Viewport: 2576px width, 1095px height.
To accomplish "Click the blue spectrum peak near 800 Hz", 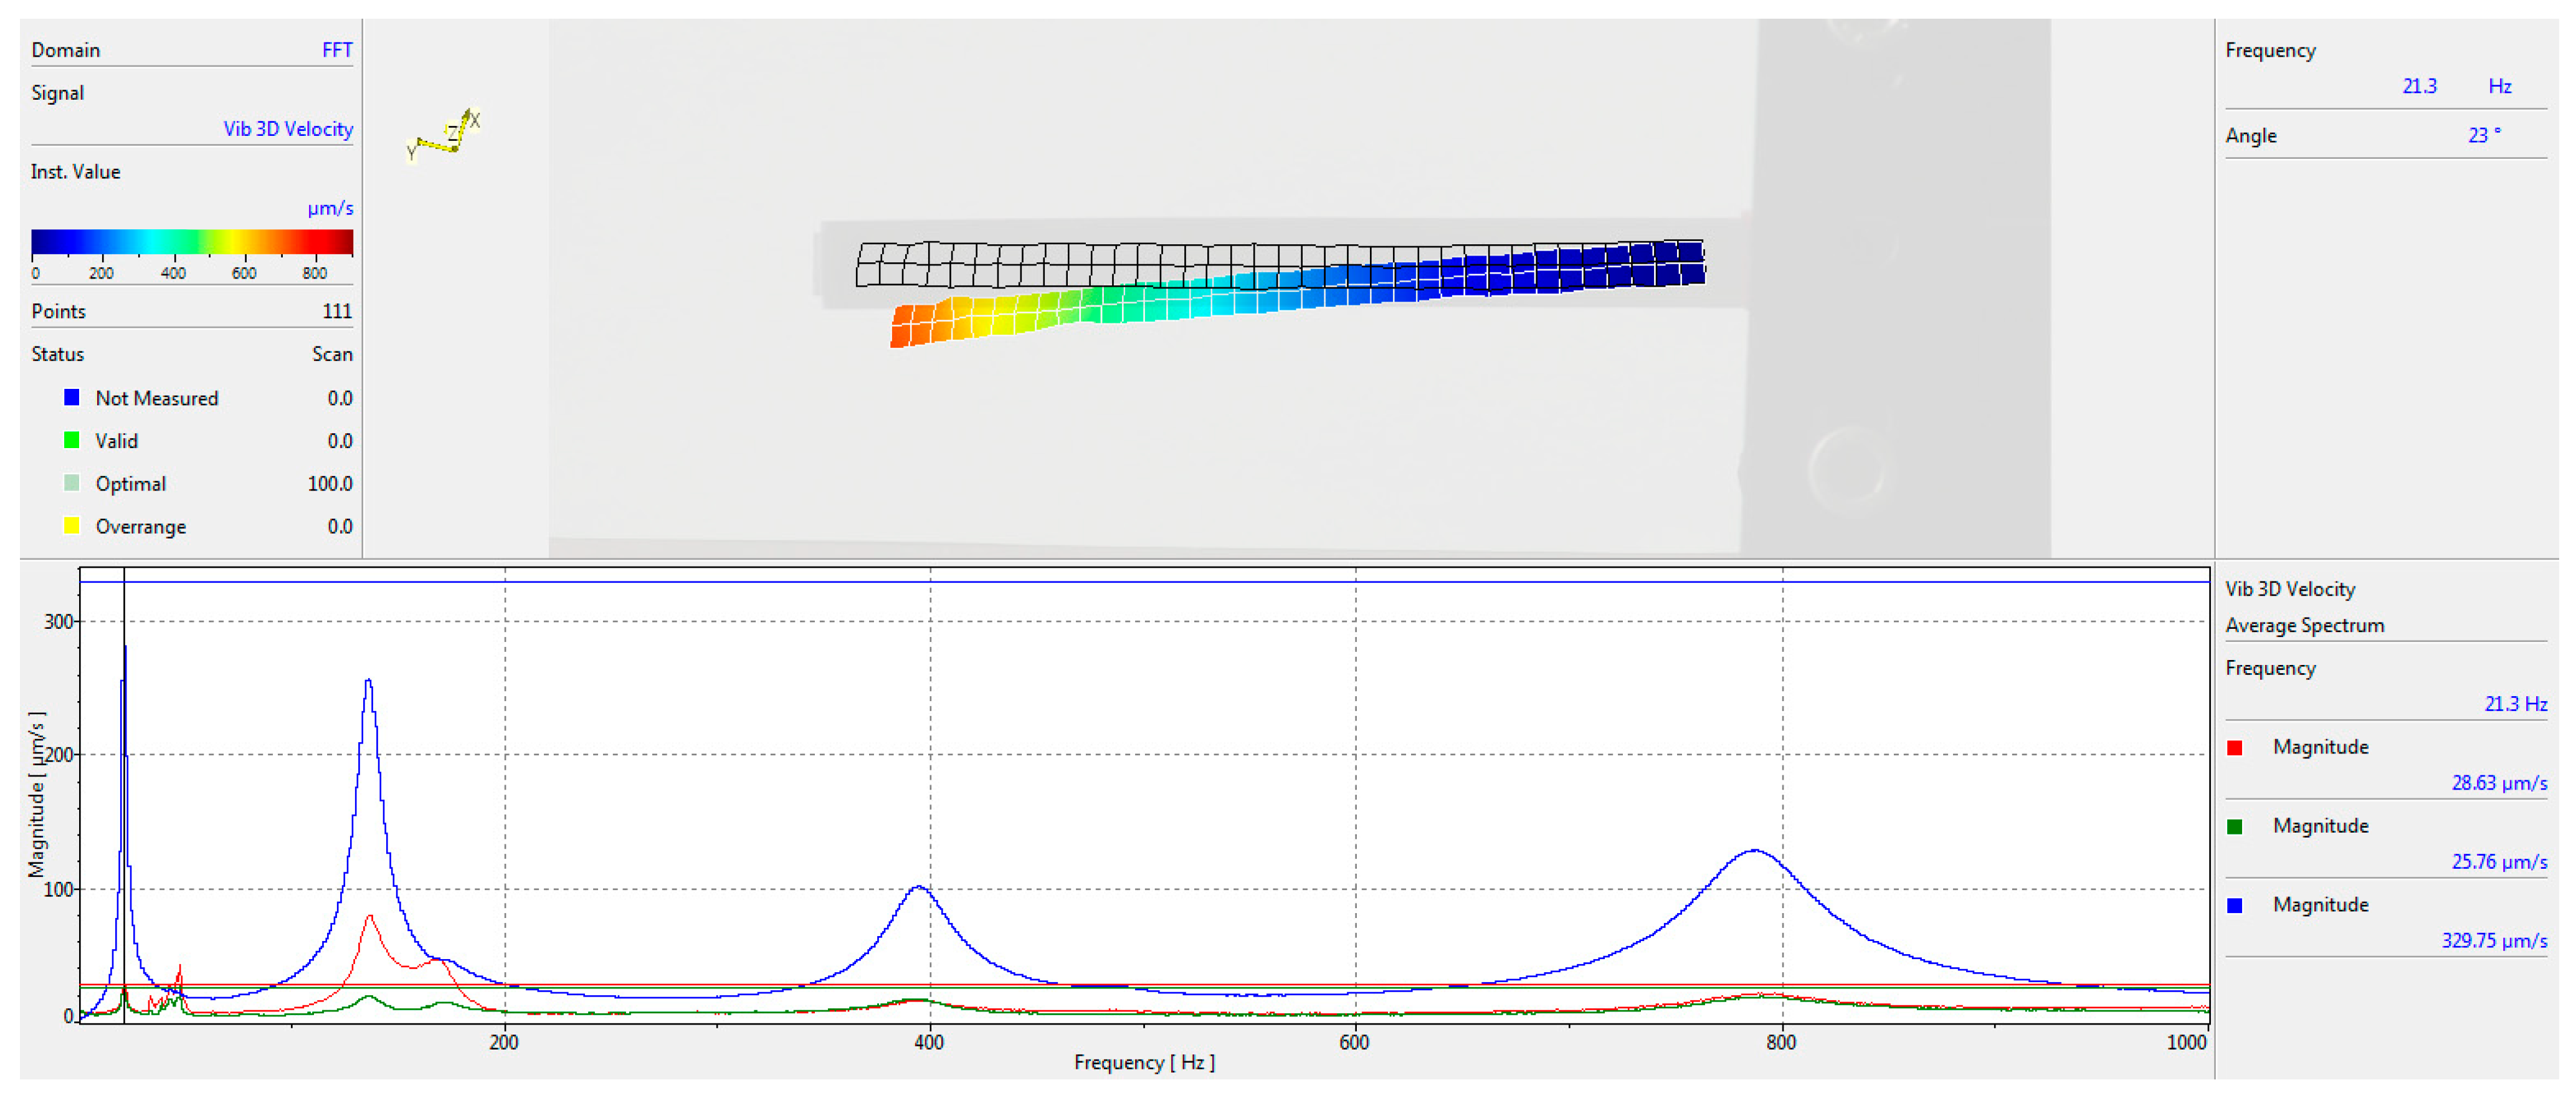I will click(1753, 851).
